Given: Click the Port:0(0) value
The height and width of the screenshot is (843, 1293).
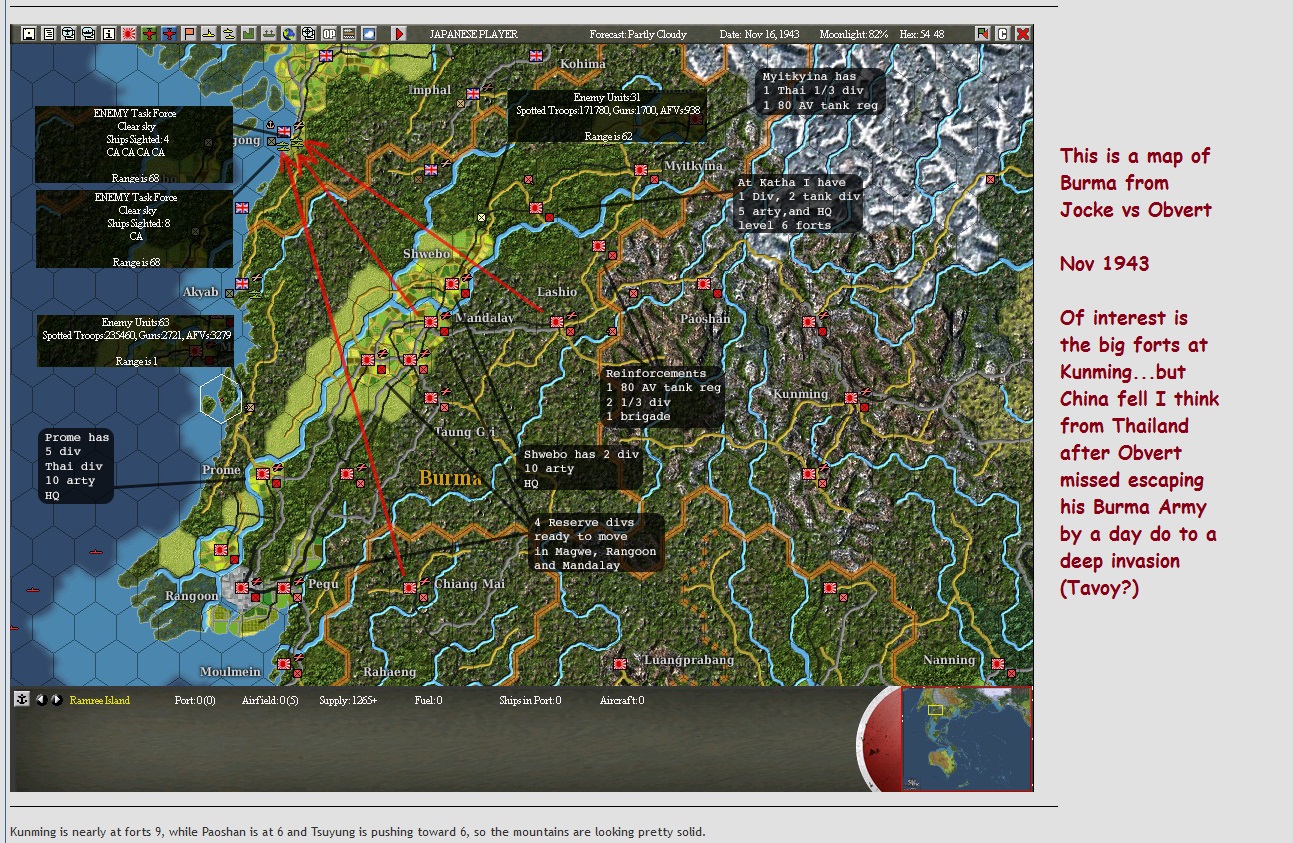Looking at the screenshot, I should 195,701.
